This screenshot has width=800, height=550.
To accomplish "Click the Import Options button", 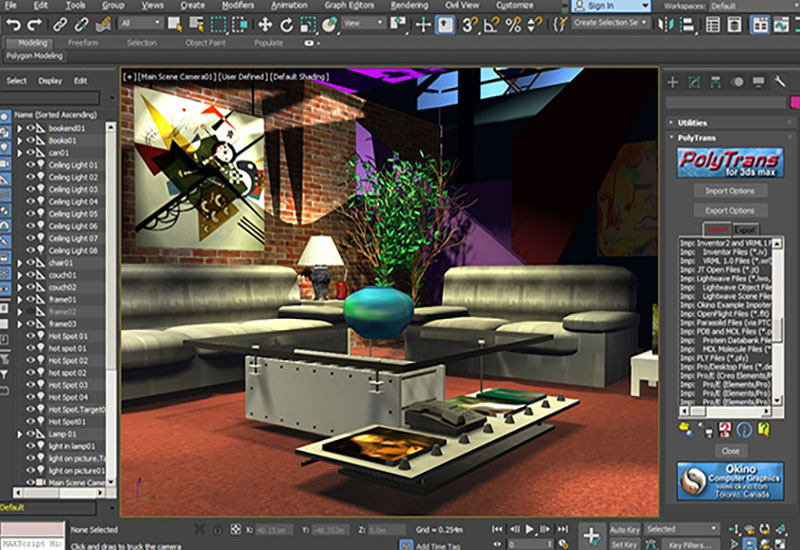I will tap(729, 191).
